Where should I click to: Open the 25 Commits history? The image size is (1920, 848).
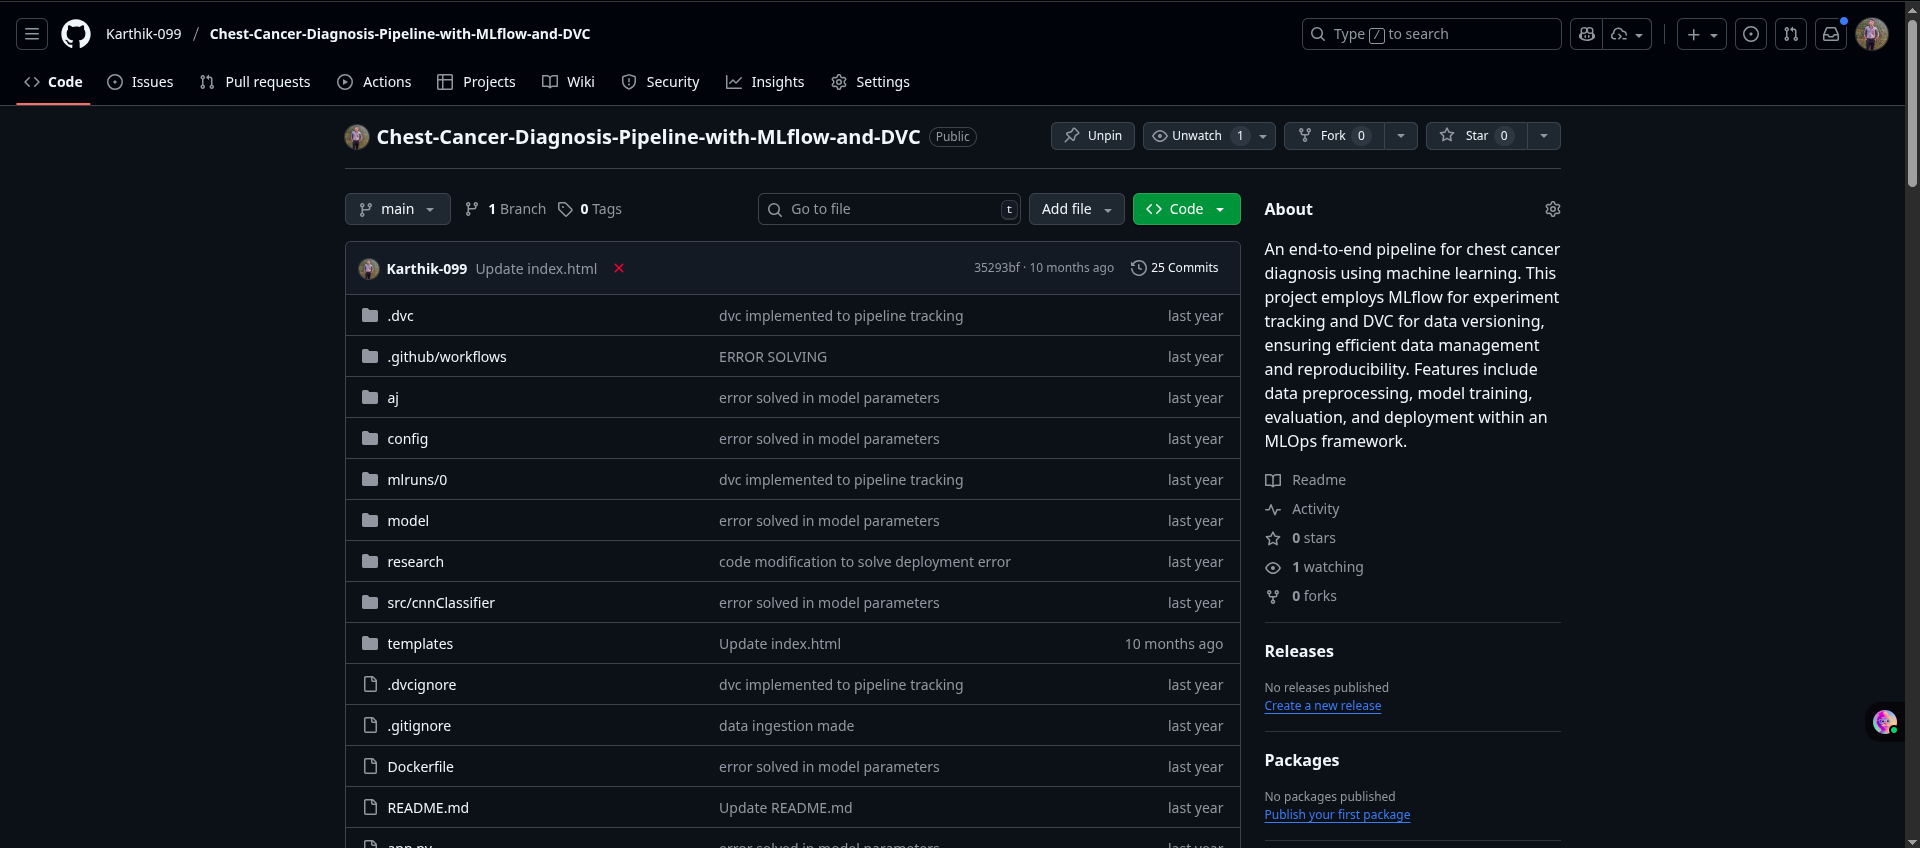click(x=1174, y=268)
